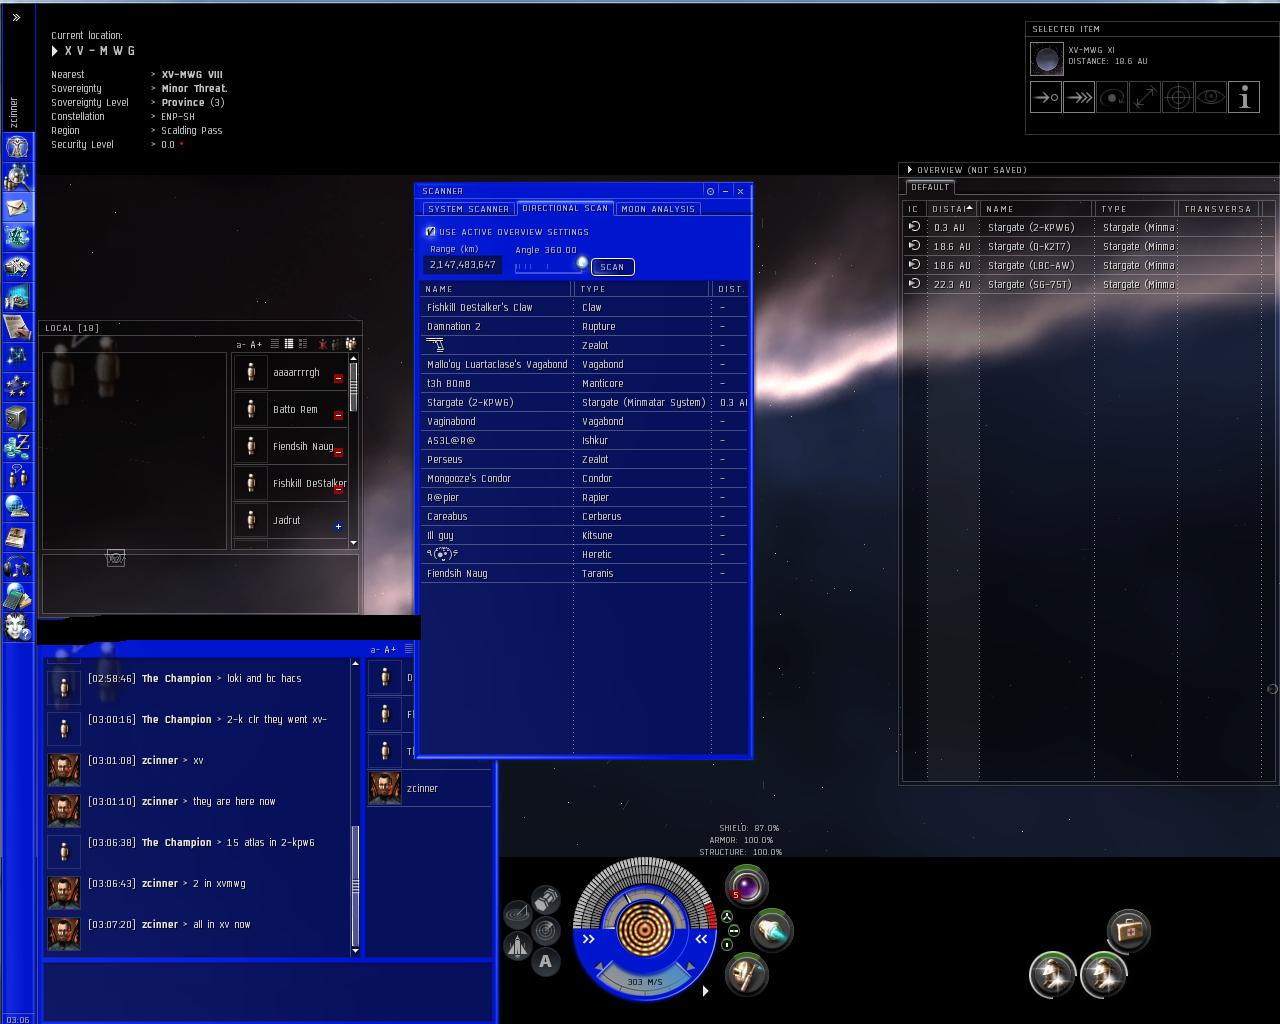Enable Use Active Overview Settings checkbox
1280x1024 pixels.
[431, 232]
